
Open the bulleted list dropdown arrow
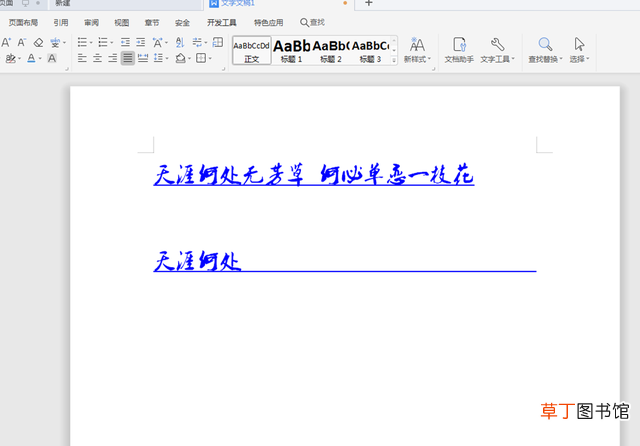pyautogui.click(x=91, y=43)
